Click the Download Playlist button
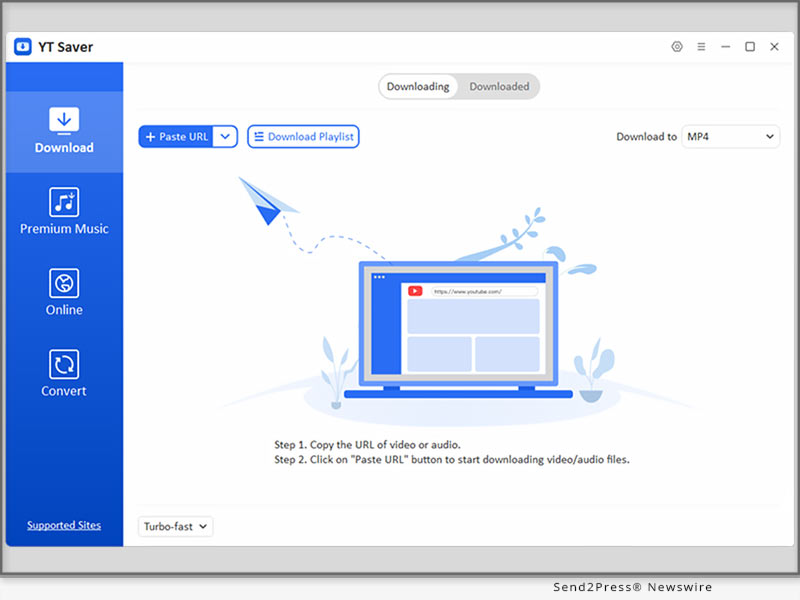800x600 pixels. (x=303, y=137)
